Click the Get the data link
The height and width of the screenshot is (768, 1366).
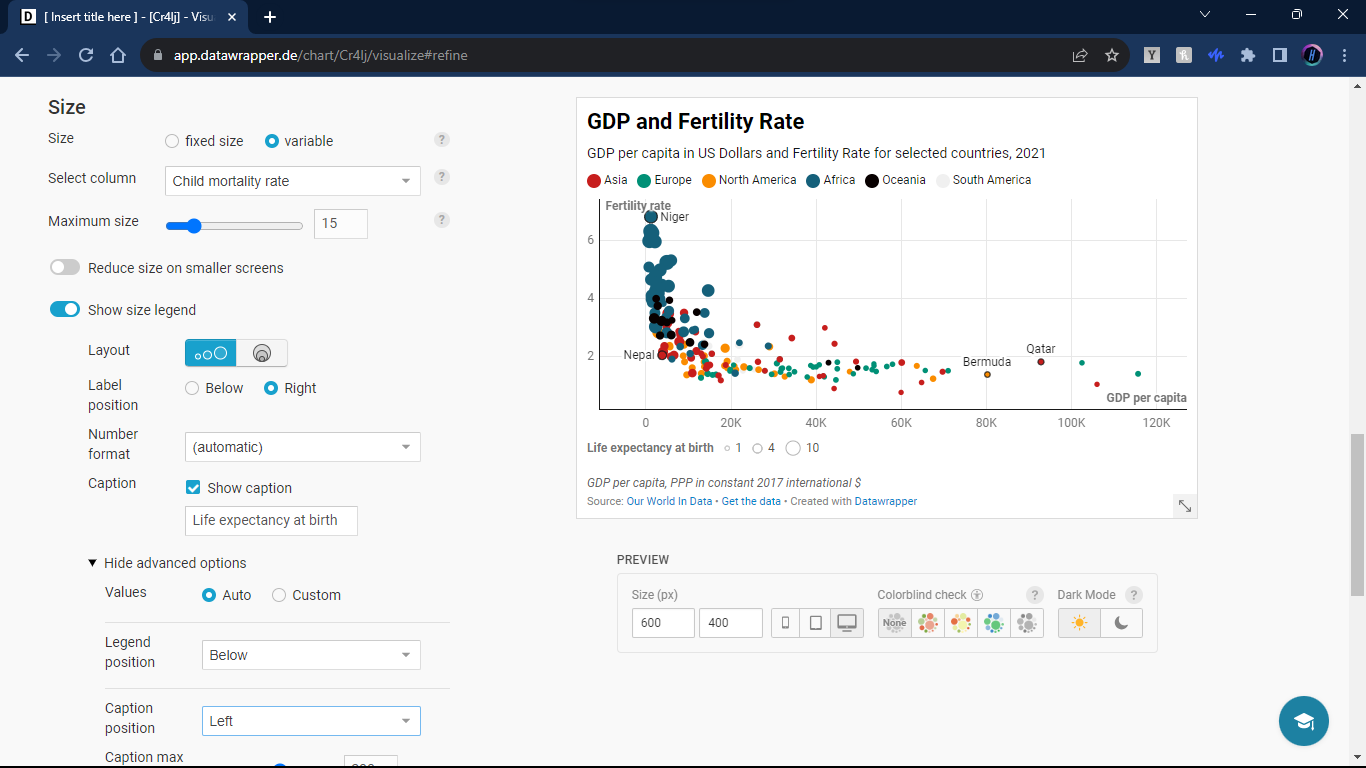[x=751, y=501]
